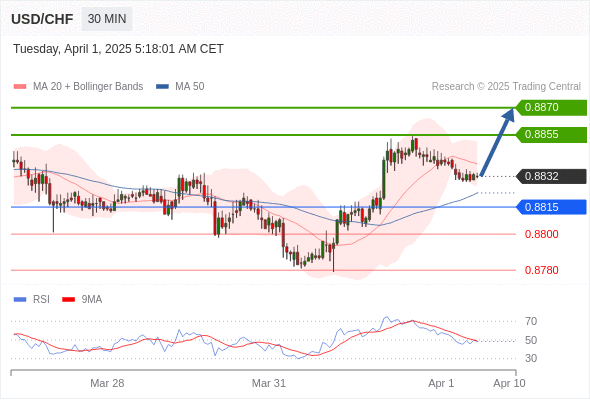Click the Apr 1 date axis marker
590x400 pixels.
(x=441, y=383)
